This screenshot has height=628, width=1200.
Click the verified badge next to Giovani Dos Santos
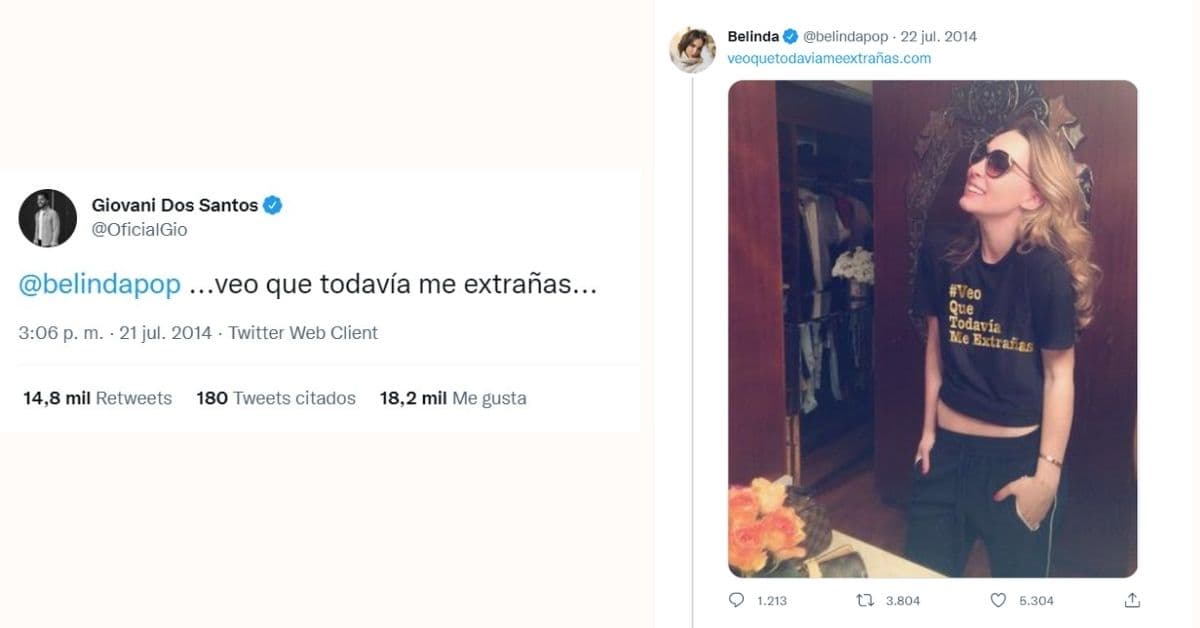pyautogui.click(x=271, y=203)
